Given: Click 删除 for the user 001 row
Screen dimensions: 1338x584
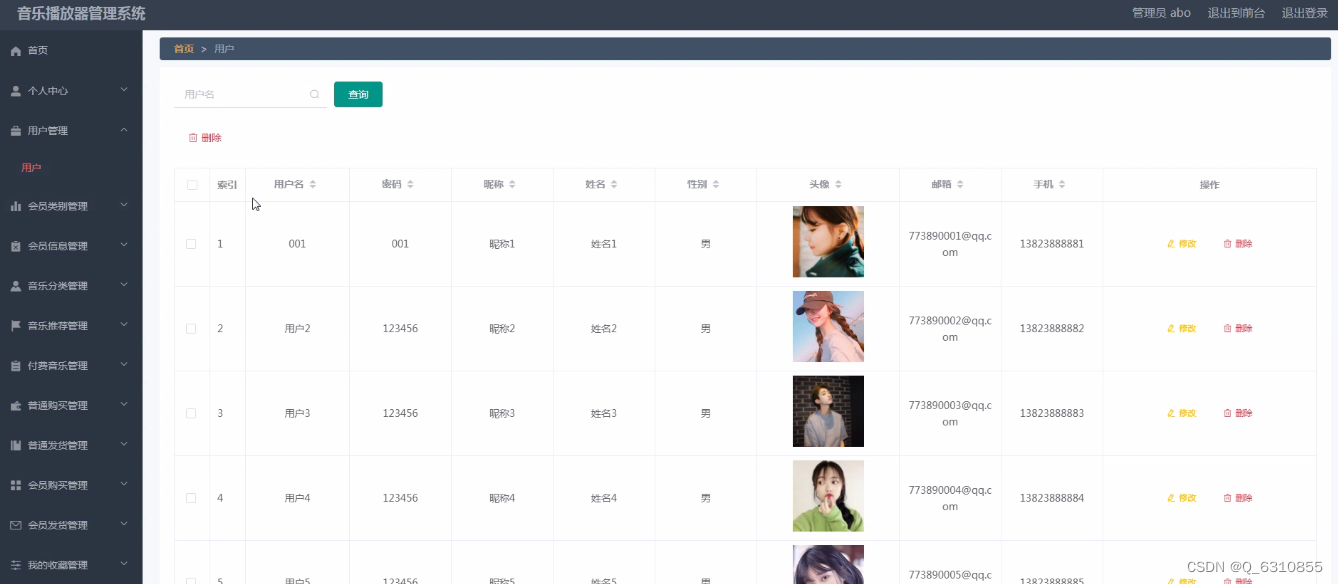Looking at the screenshot, I should 1238,244.
